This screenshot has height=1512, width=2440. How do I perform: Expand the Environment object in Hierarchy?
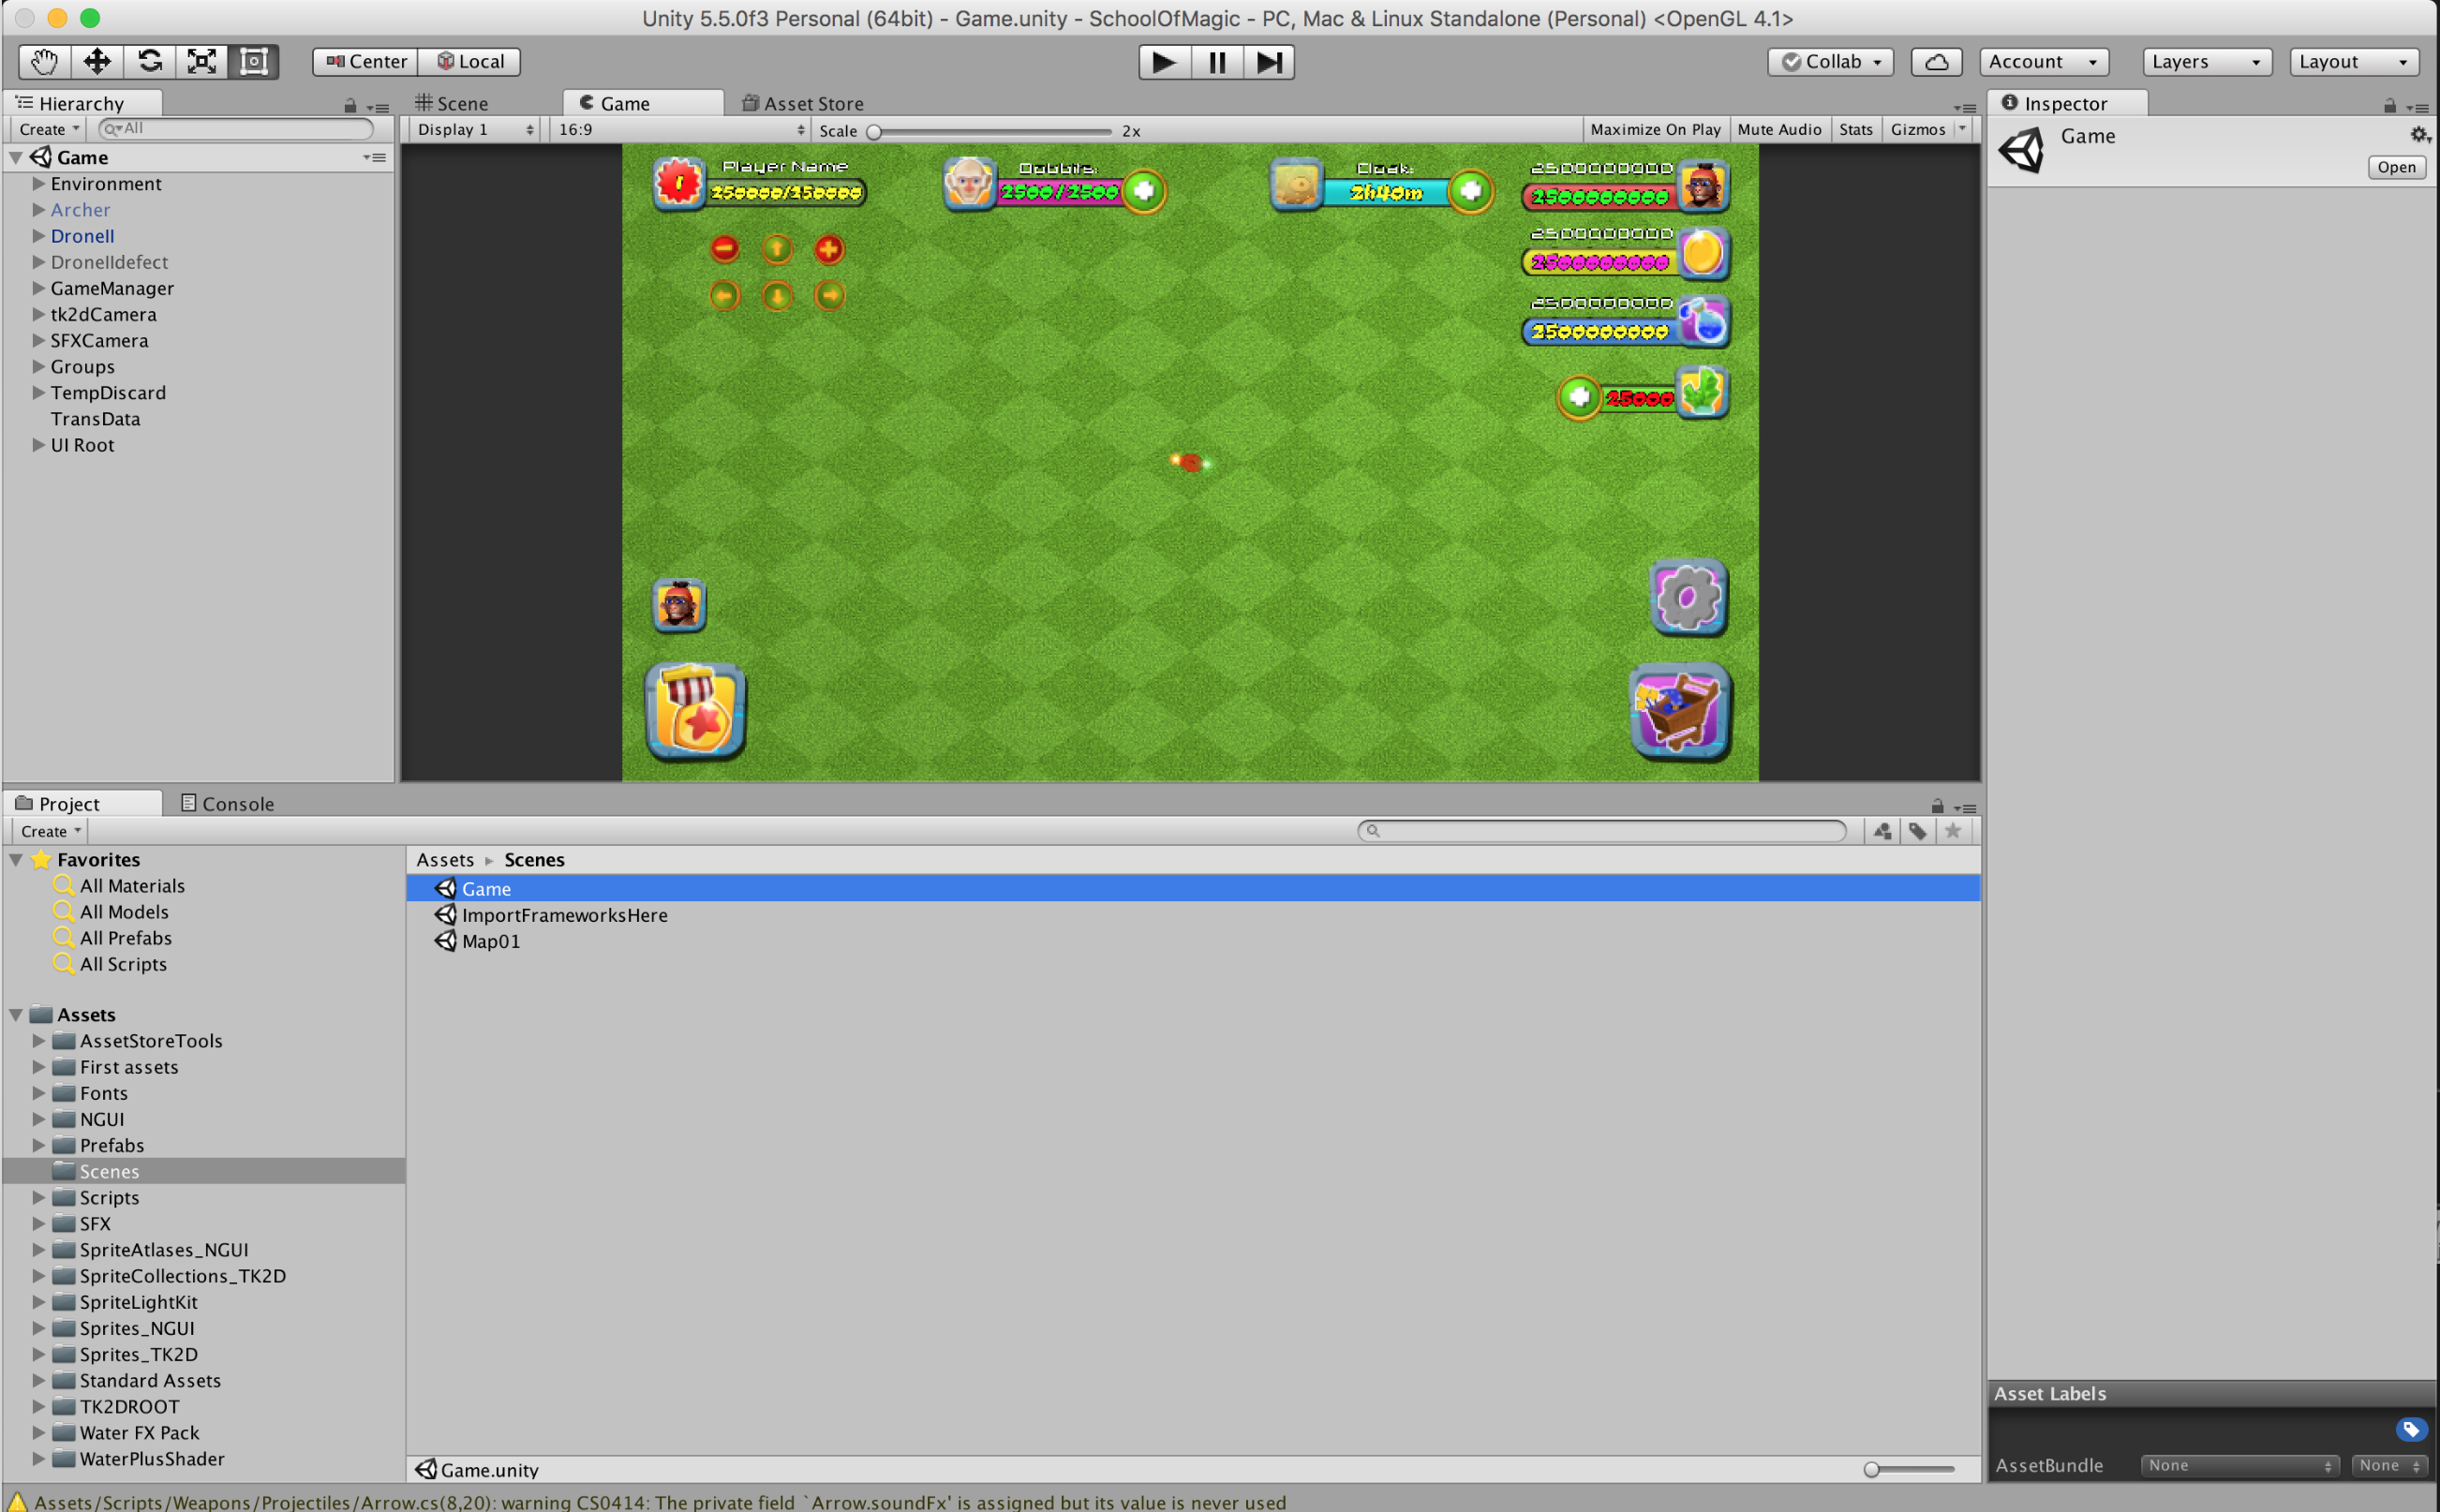(x=38, y=184)
